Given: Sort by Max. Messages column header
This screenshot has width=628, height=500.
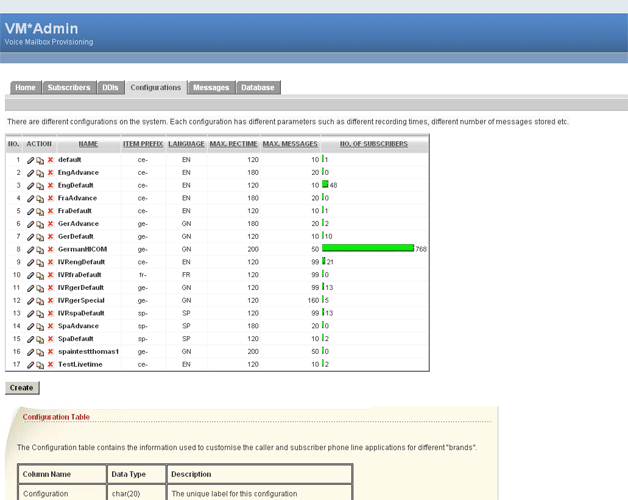Looking at the screenshot, I should (290, 145).
